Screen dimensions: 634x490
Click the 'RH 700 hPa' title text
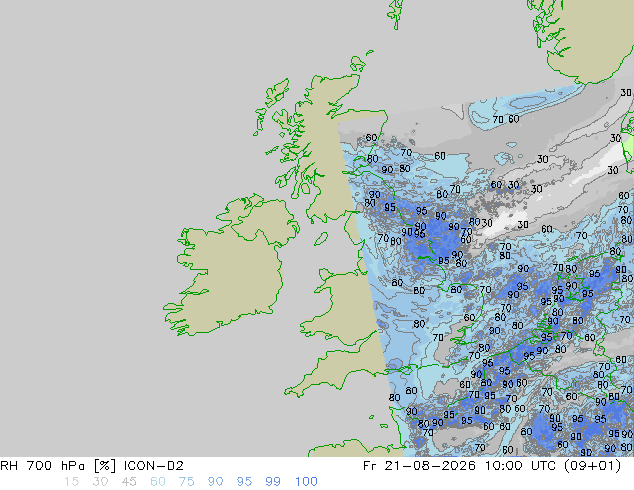pyautogui.click(x=42, y=466)
